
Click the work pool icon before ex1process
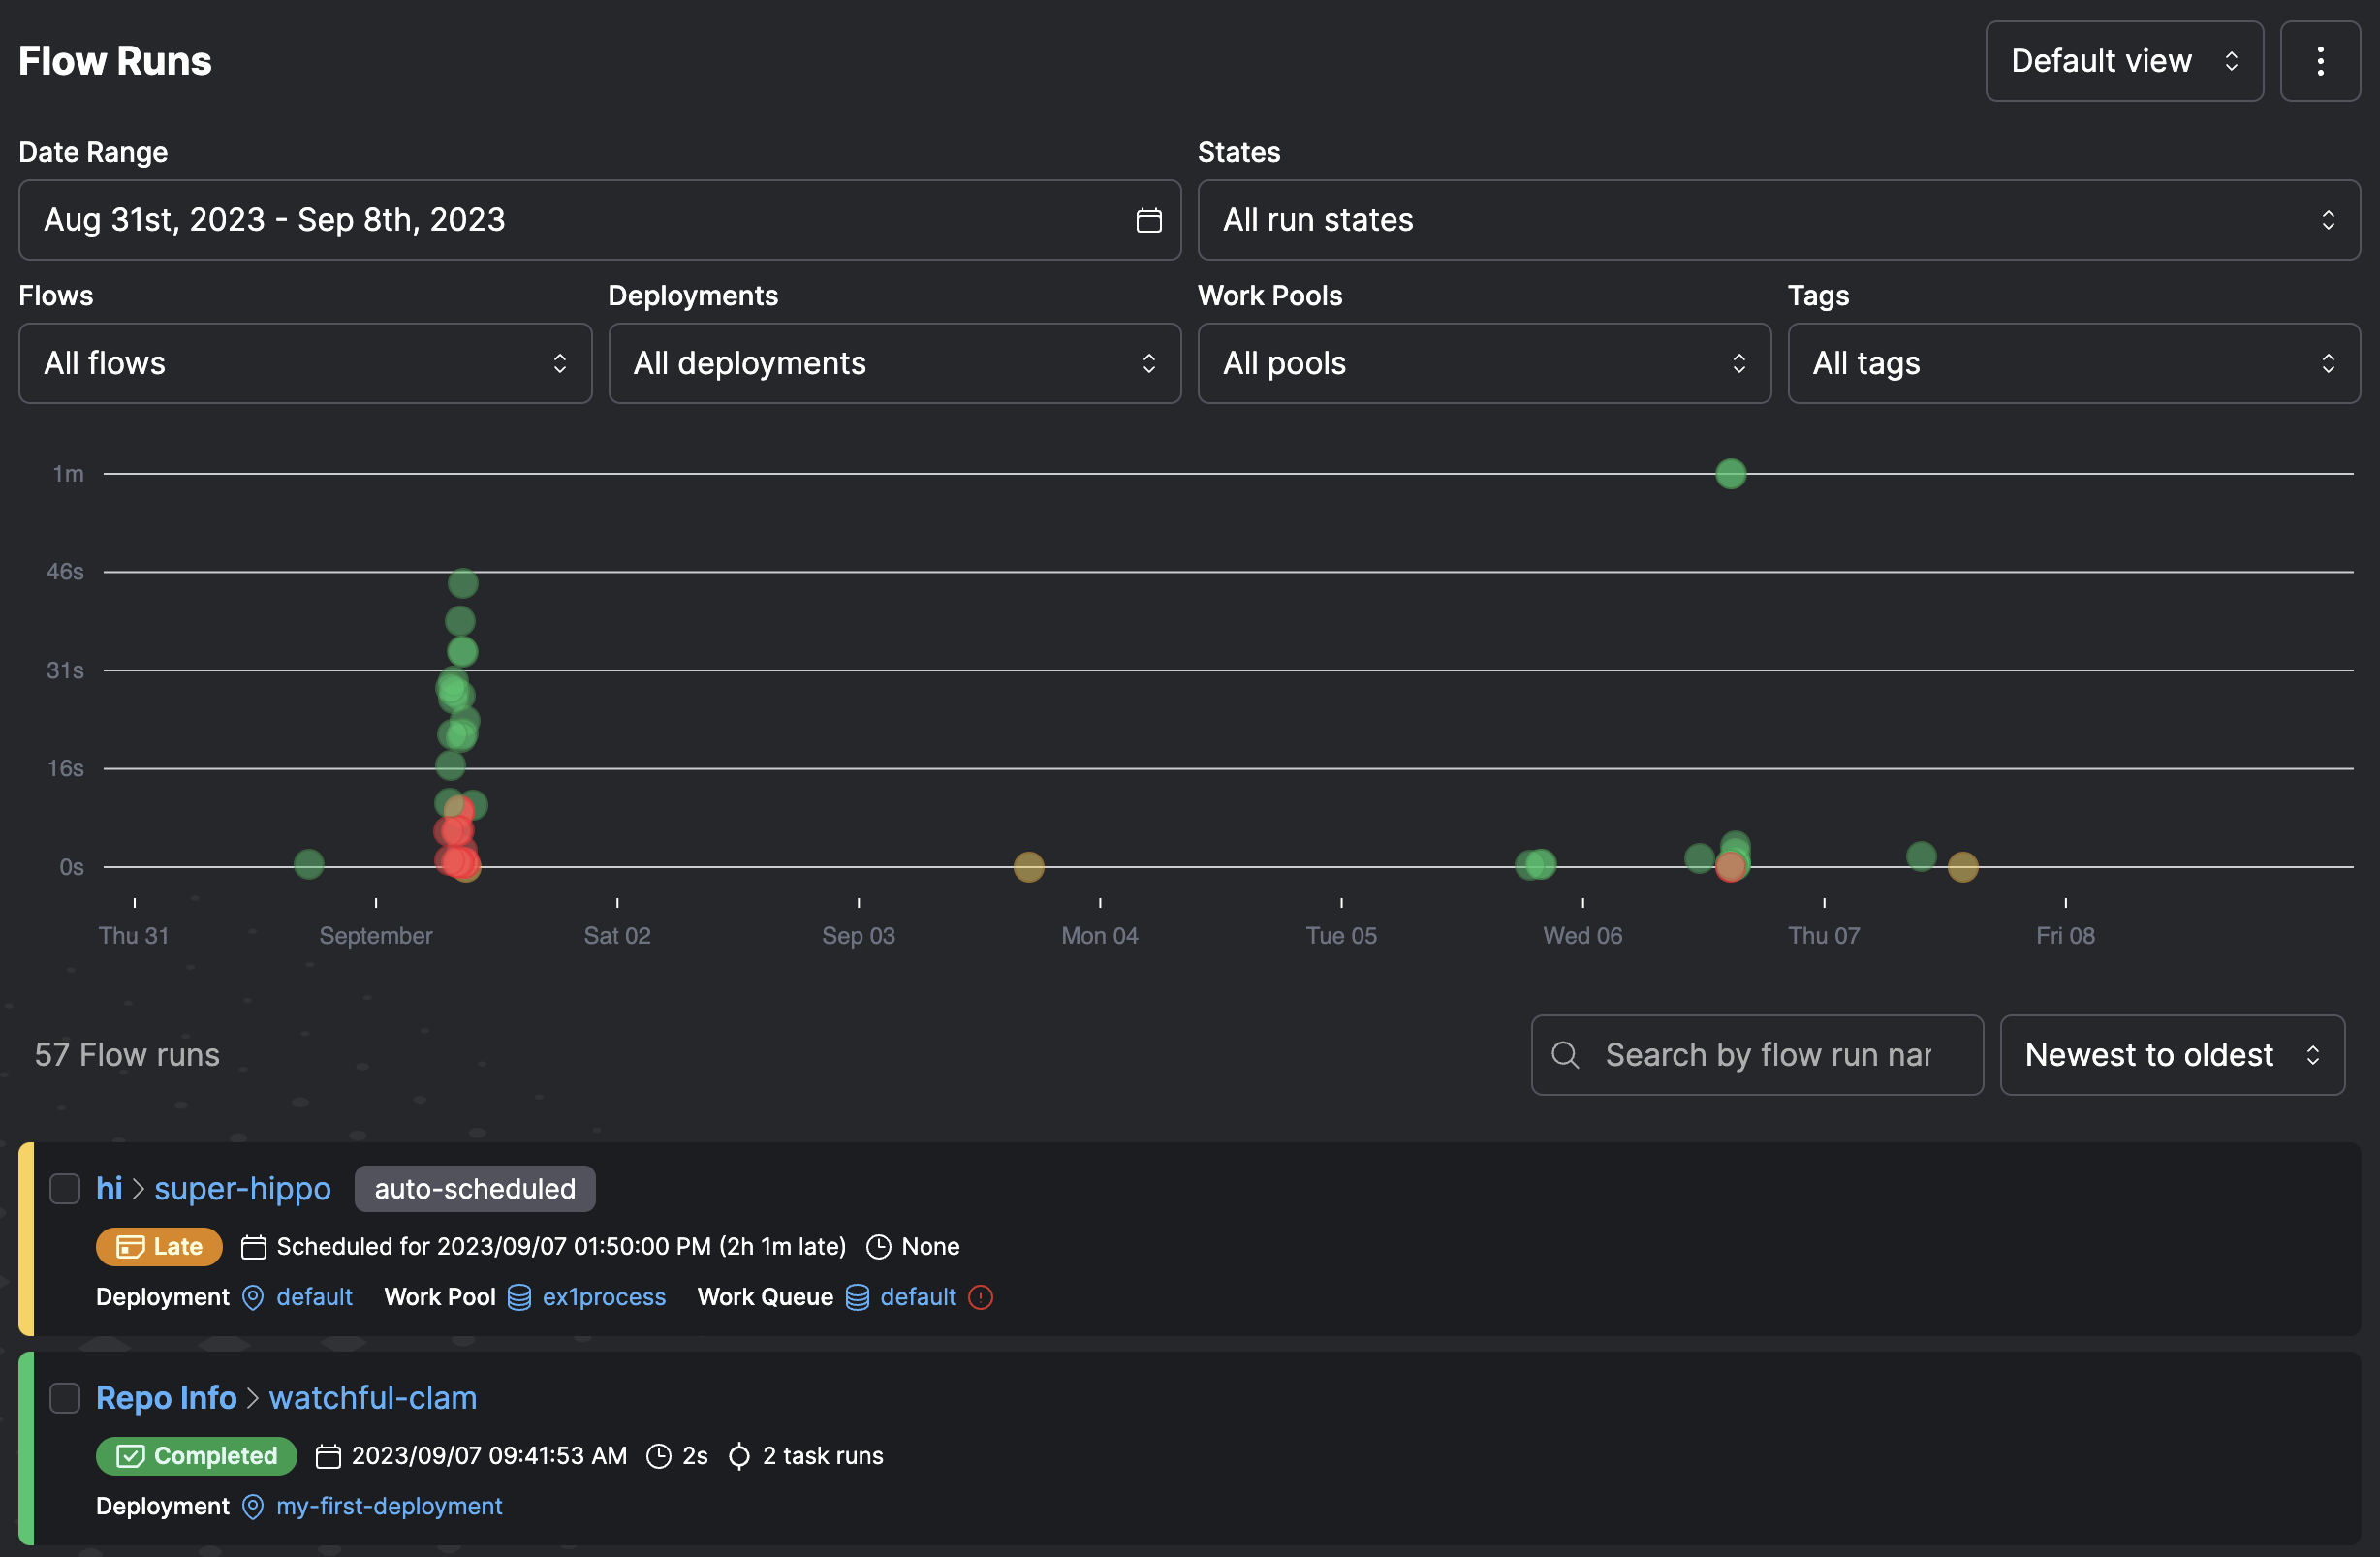(x=519, y=1297)
